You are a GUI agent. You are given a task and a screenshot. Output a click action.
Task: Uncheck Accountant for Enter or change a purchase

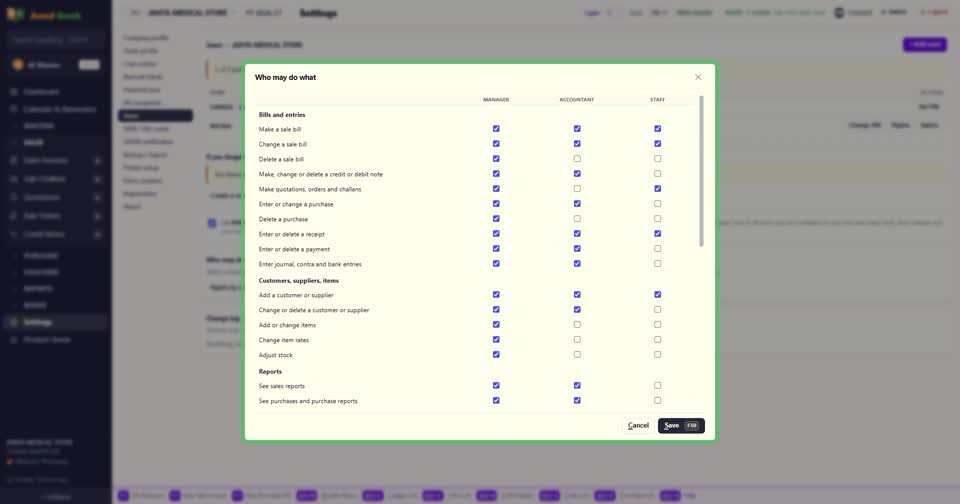(577, 204)
